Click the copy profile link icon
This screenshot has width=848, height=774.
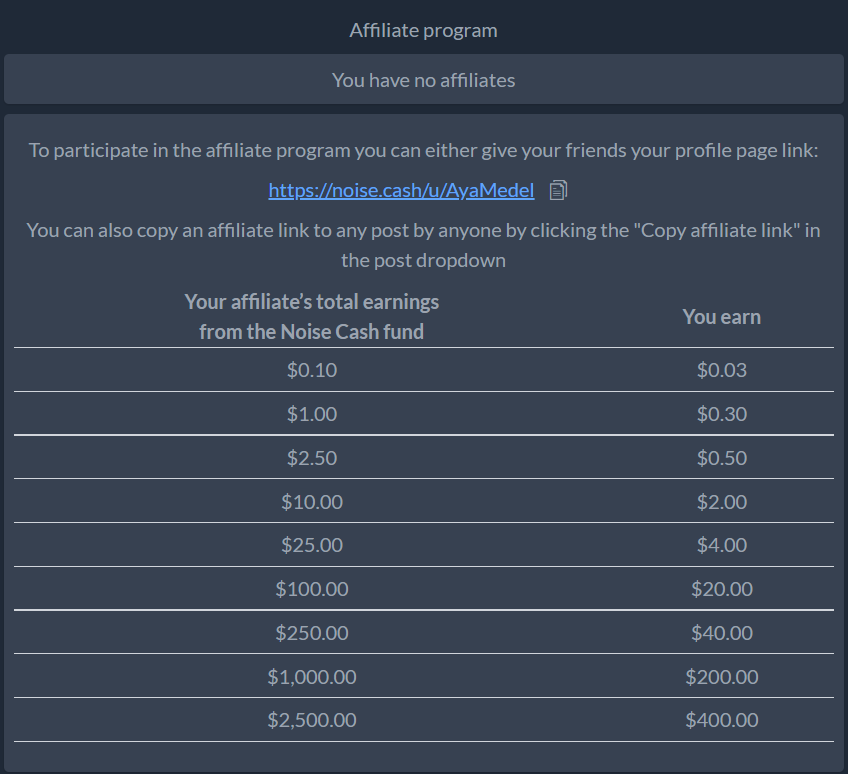point(558,190)
